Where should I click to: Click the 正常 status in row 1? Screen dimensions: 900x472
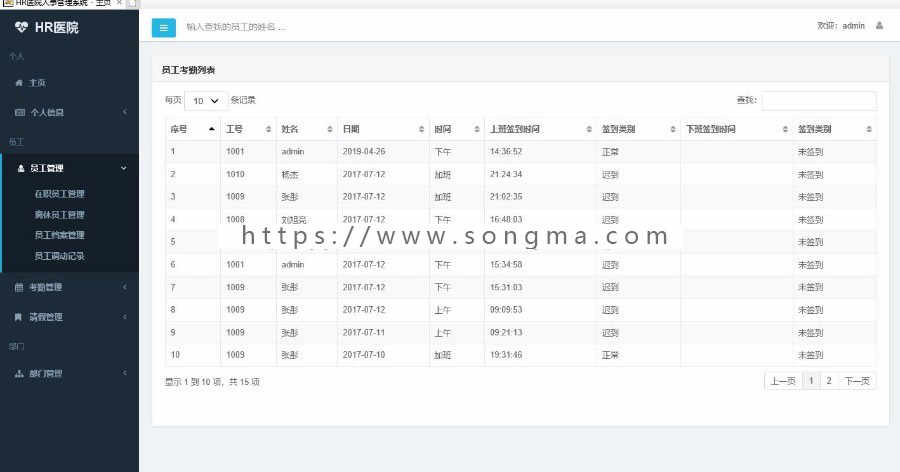pyautogui.click(x=610, y=152)
